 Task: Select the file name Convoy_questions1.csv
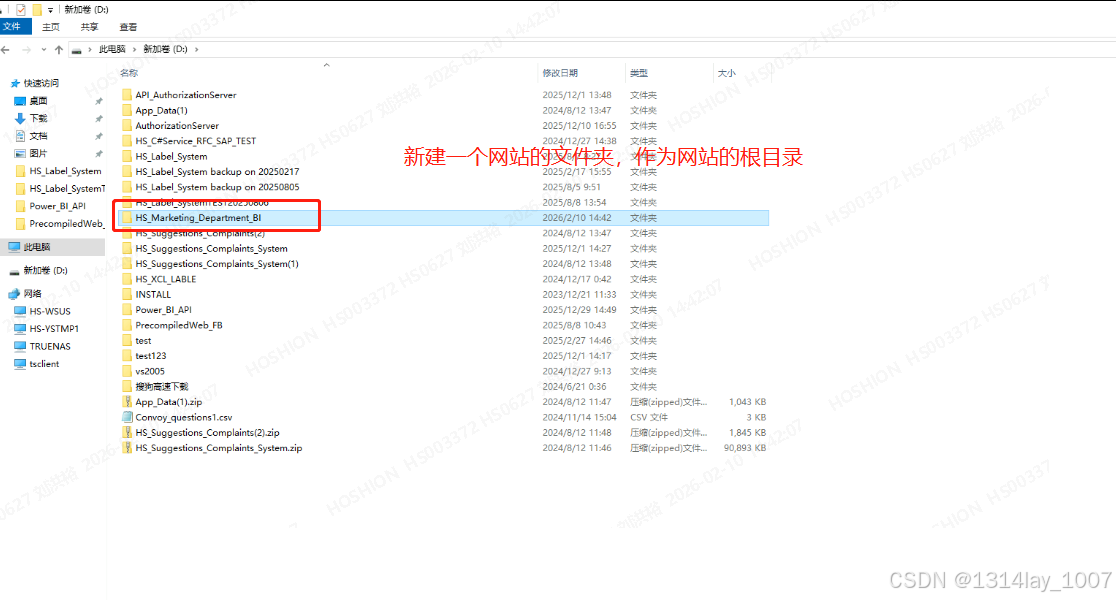(x=184, y=417)
